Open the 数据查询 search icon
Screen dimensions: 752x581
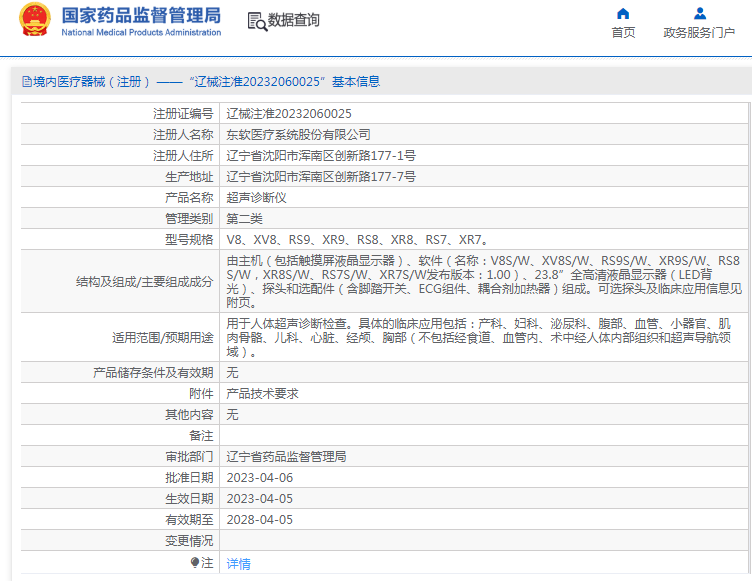(257, 22)
